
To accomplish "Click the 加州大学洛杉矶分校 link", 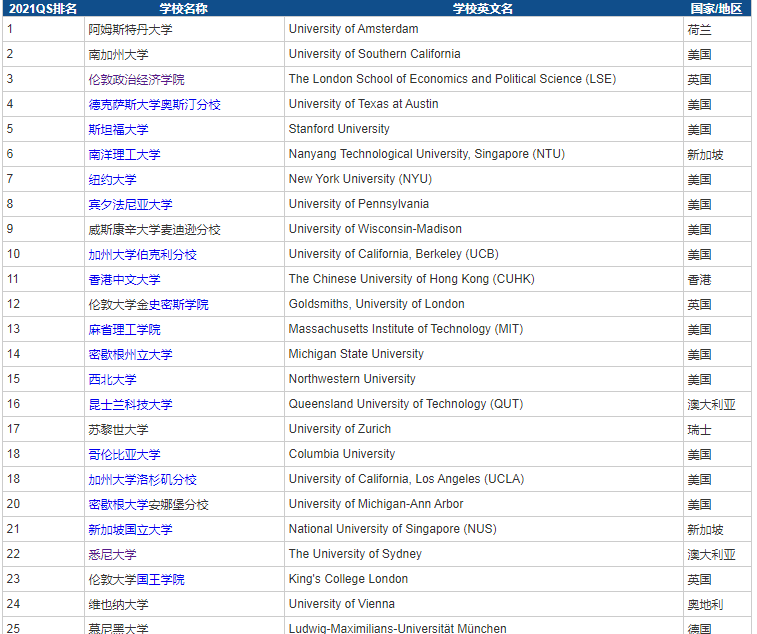I will (142, 479).
